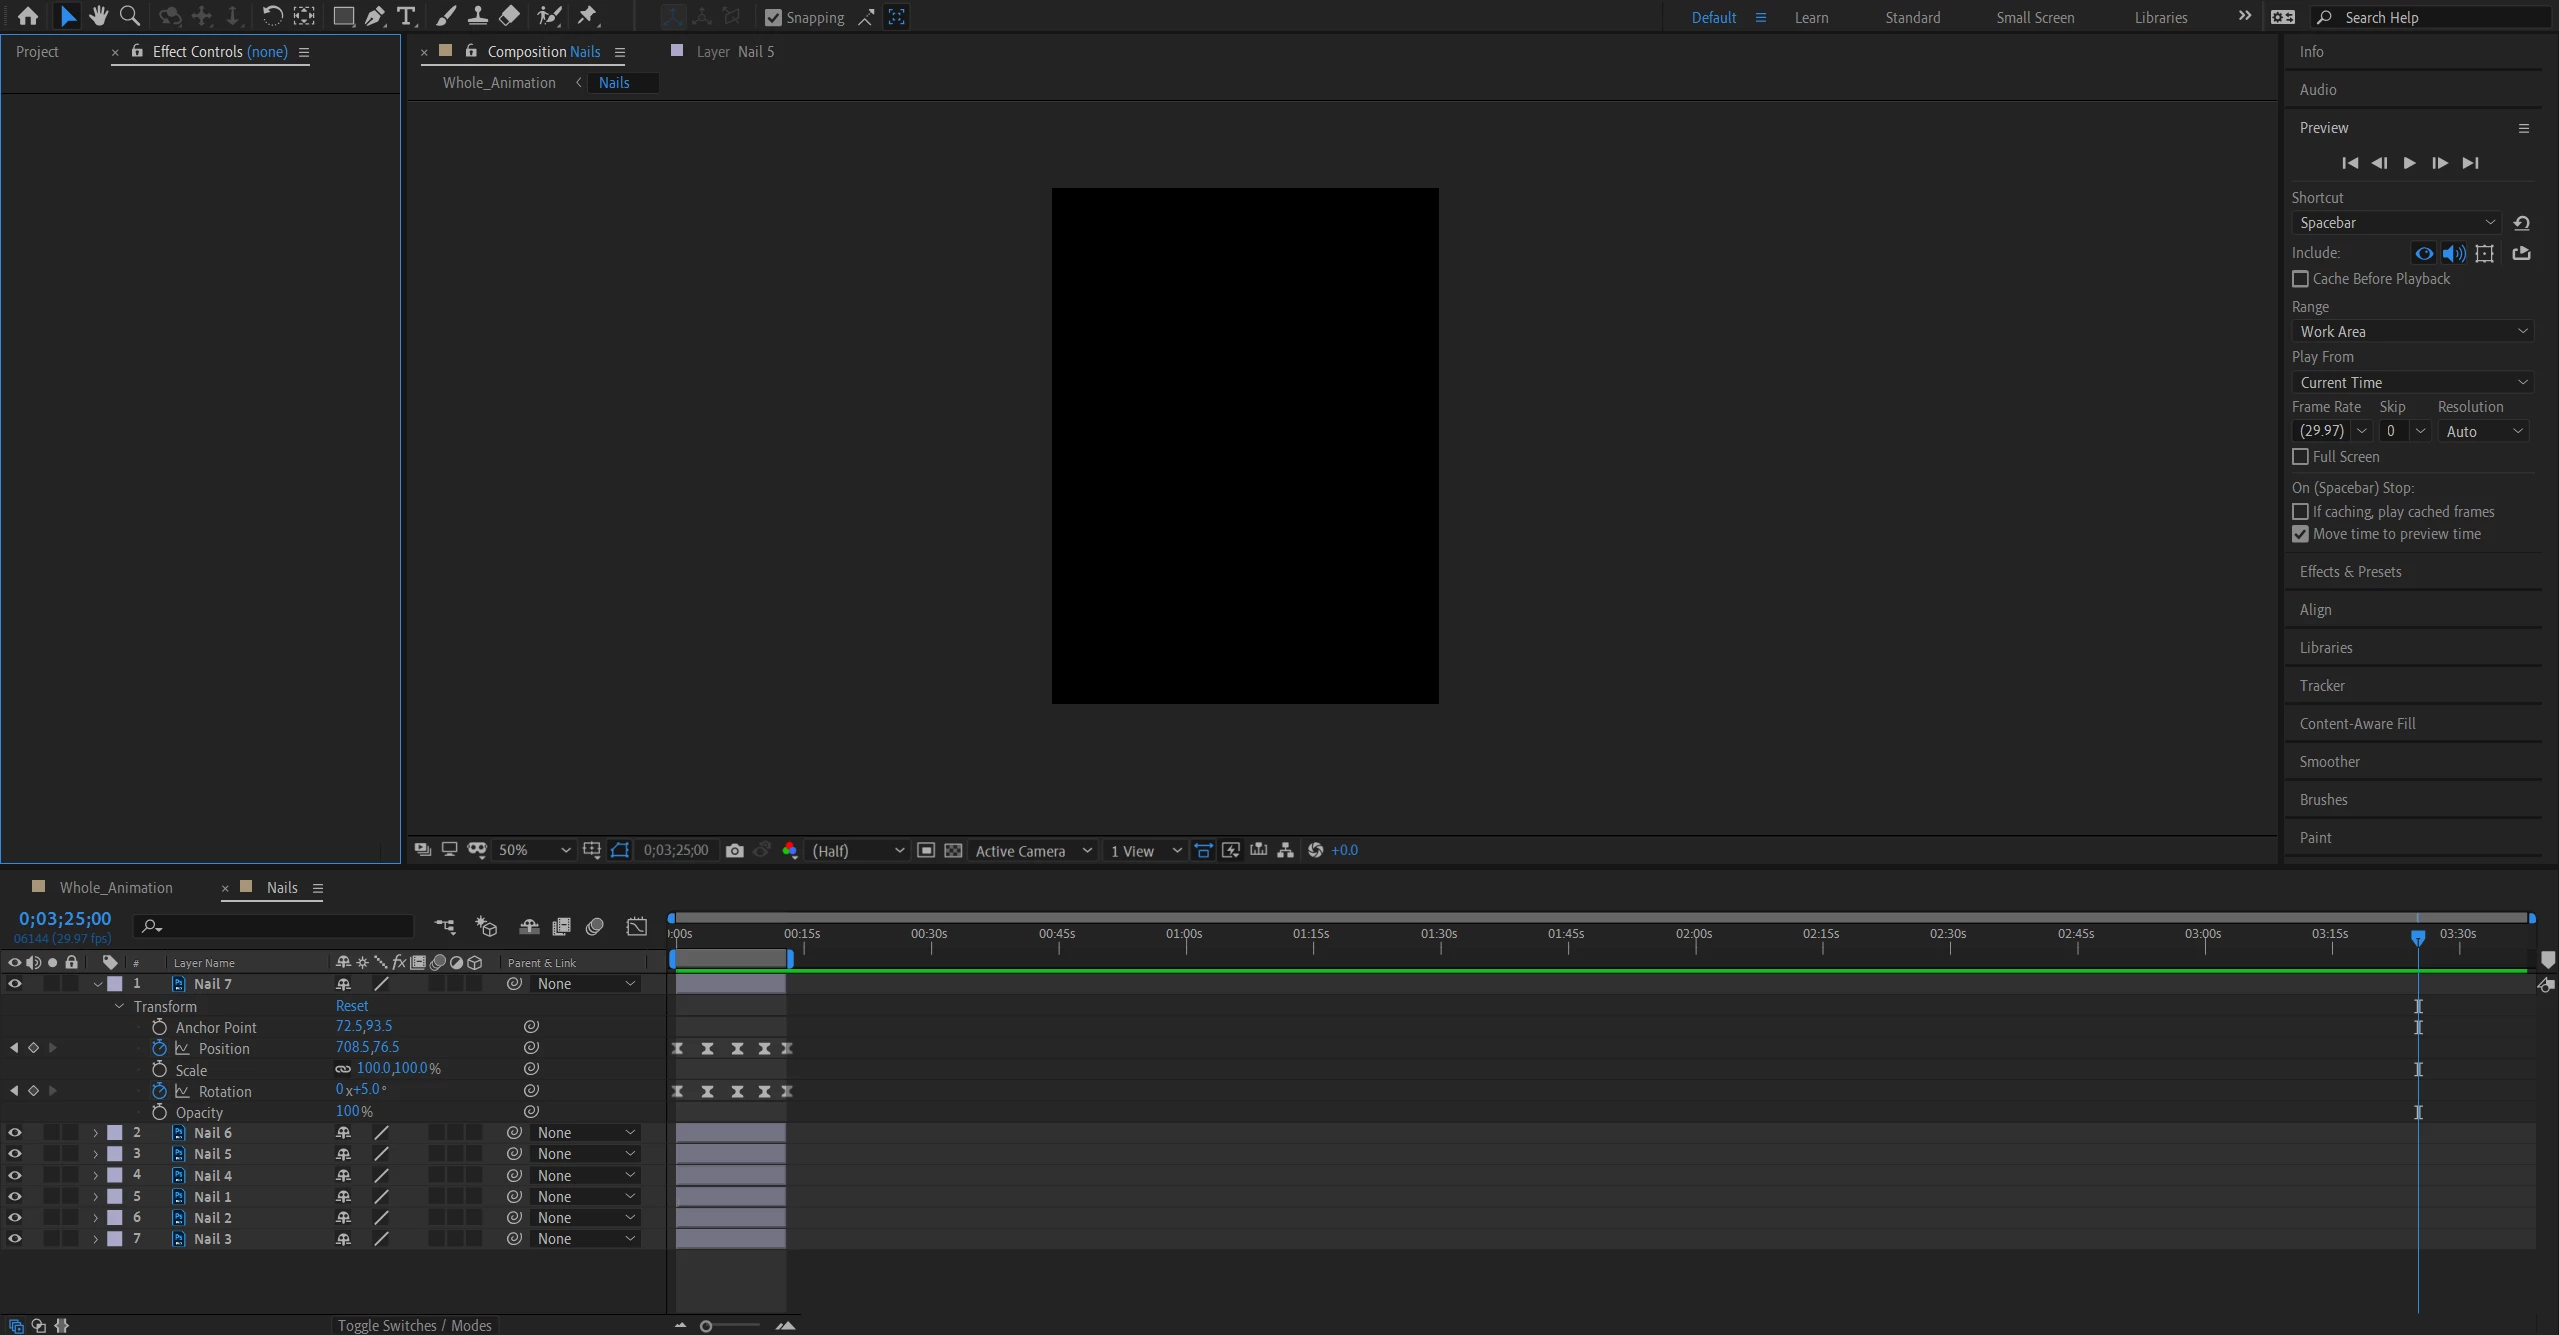This screenshot has width=2559, height=1335.
Task: Switch to the Whole_Animation timeline tab
Action: point(116,888)
